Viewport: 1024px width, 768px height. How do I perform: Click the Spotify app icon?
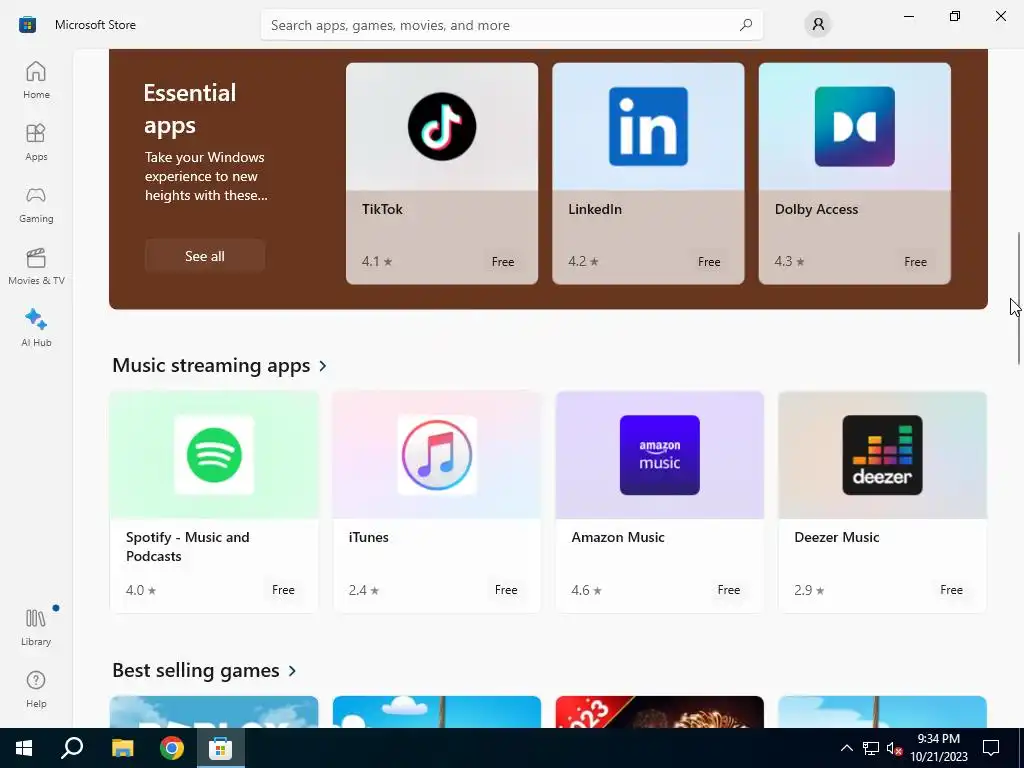pyautogui.click(x=214, y=455)
